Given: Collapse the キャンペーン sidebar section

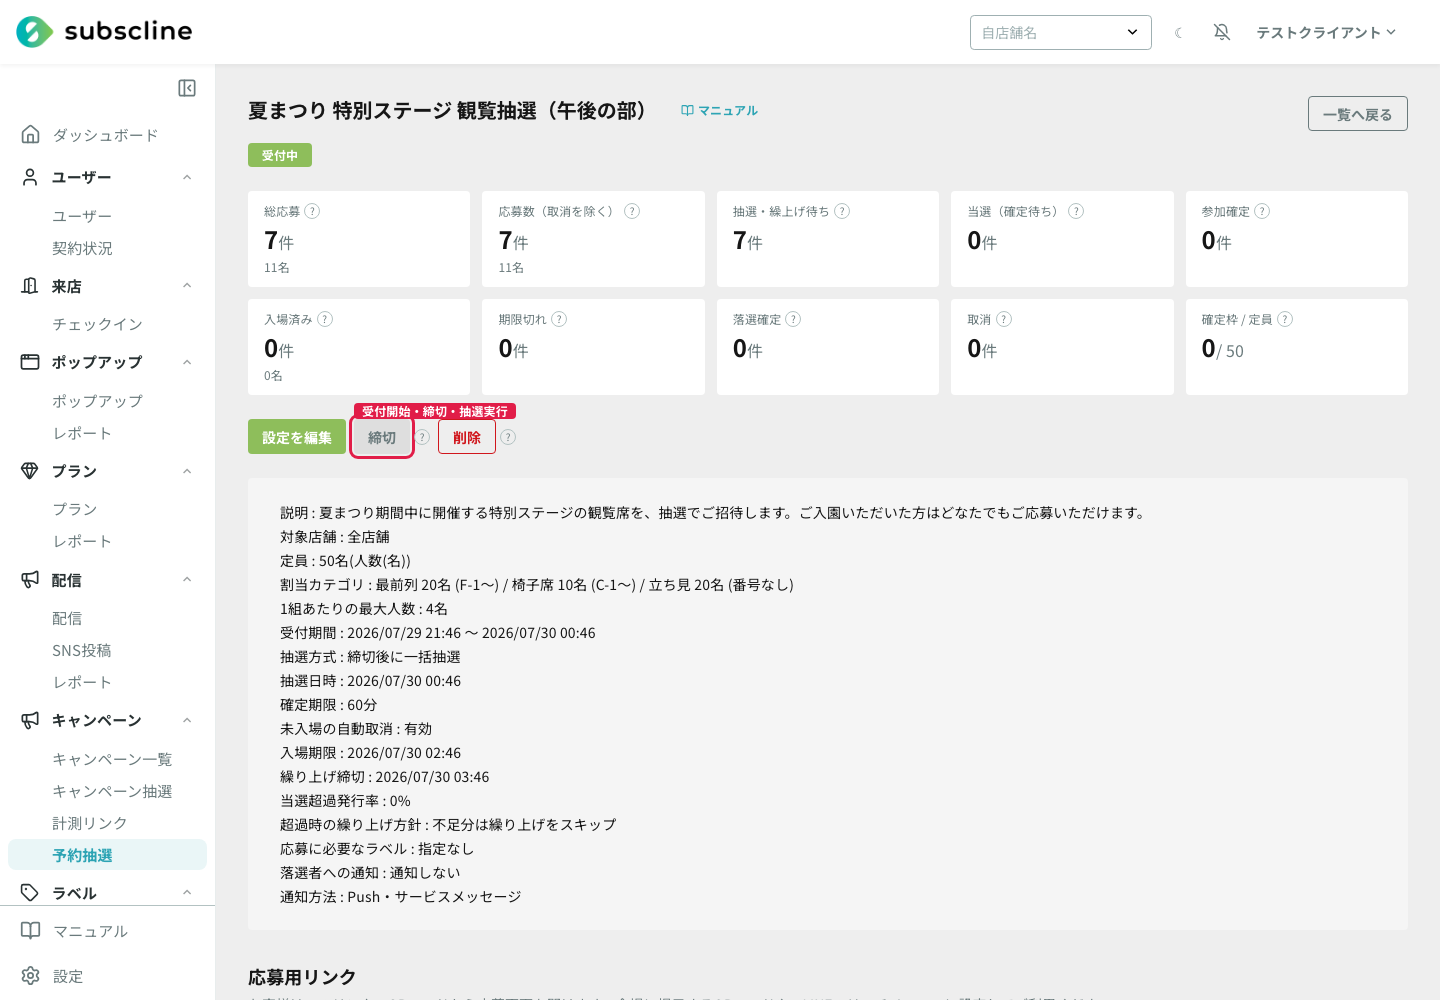Looking at the screenshot, I should (187, 720).
